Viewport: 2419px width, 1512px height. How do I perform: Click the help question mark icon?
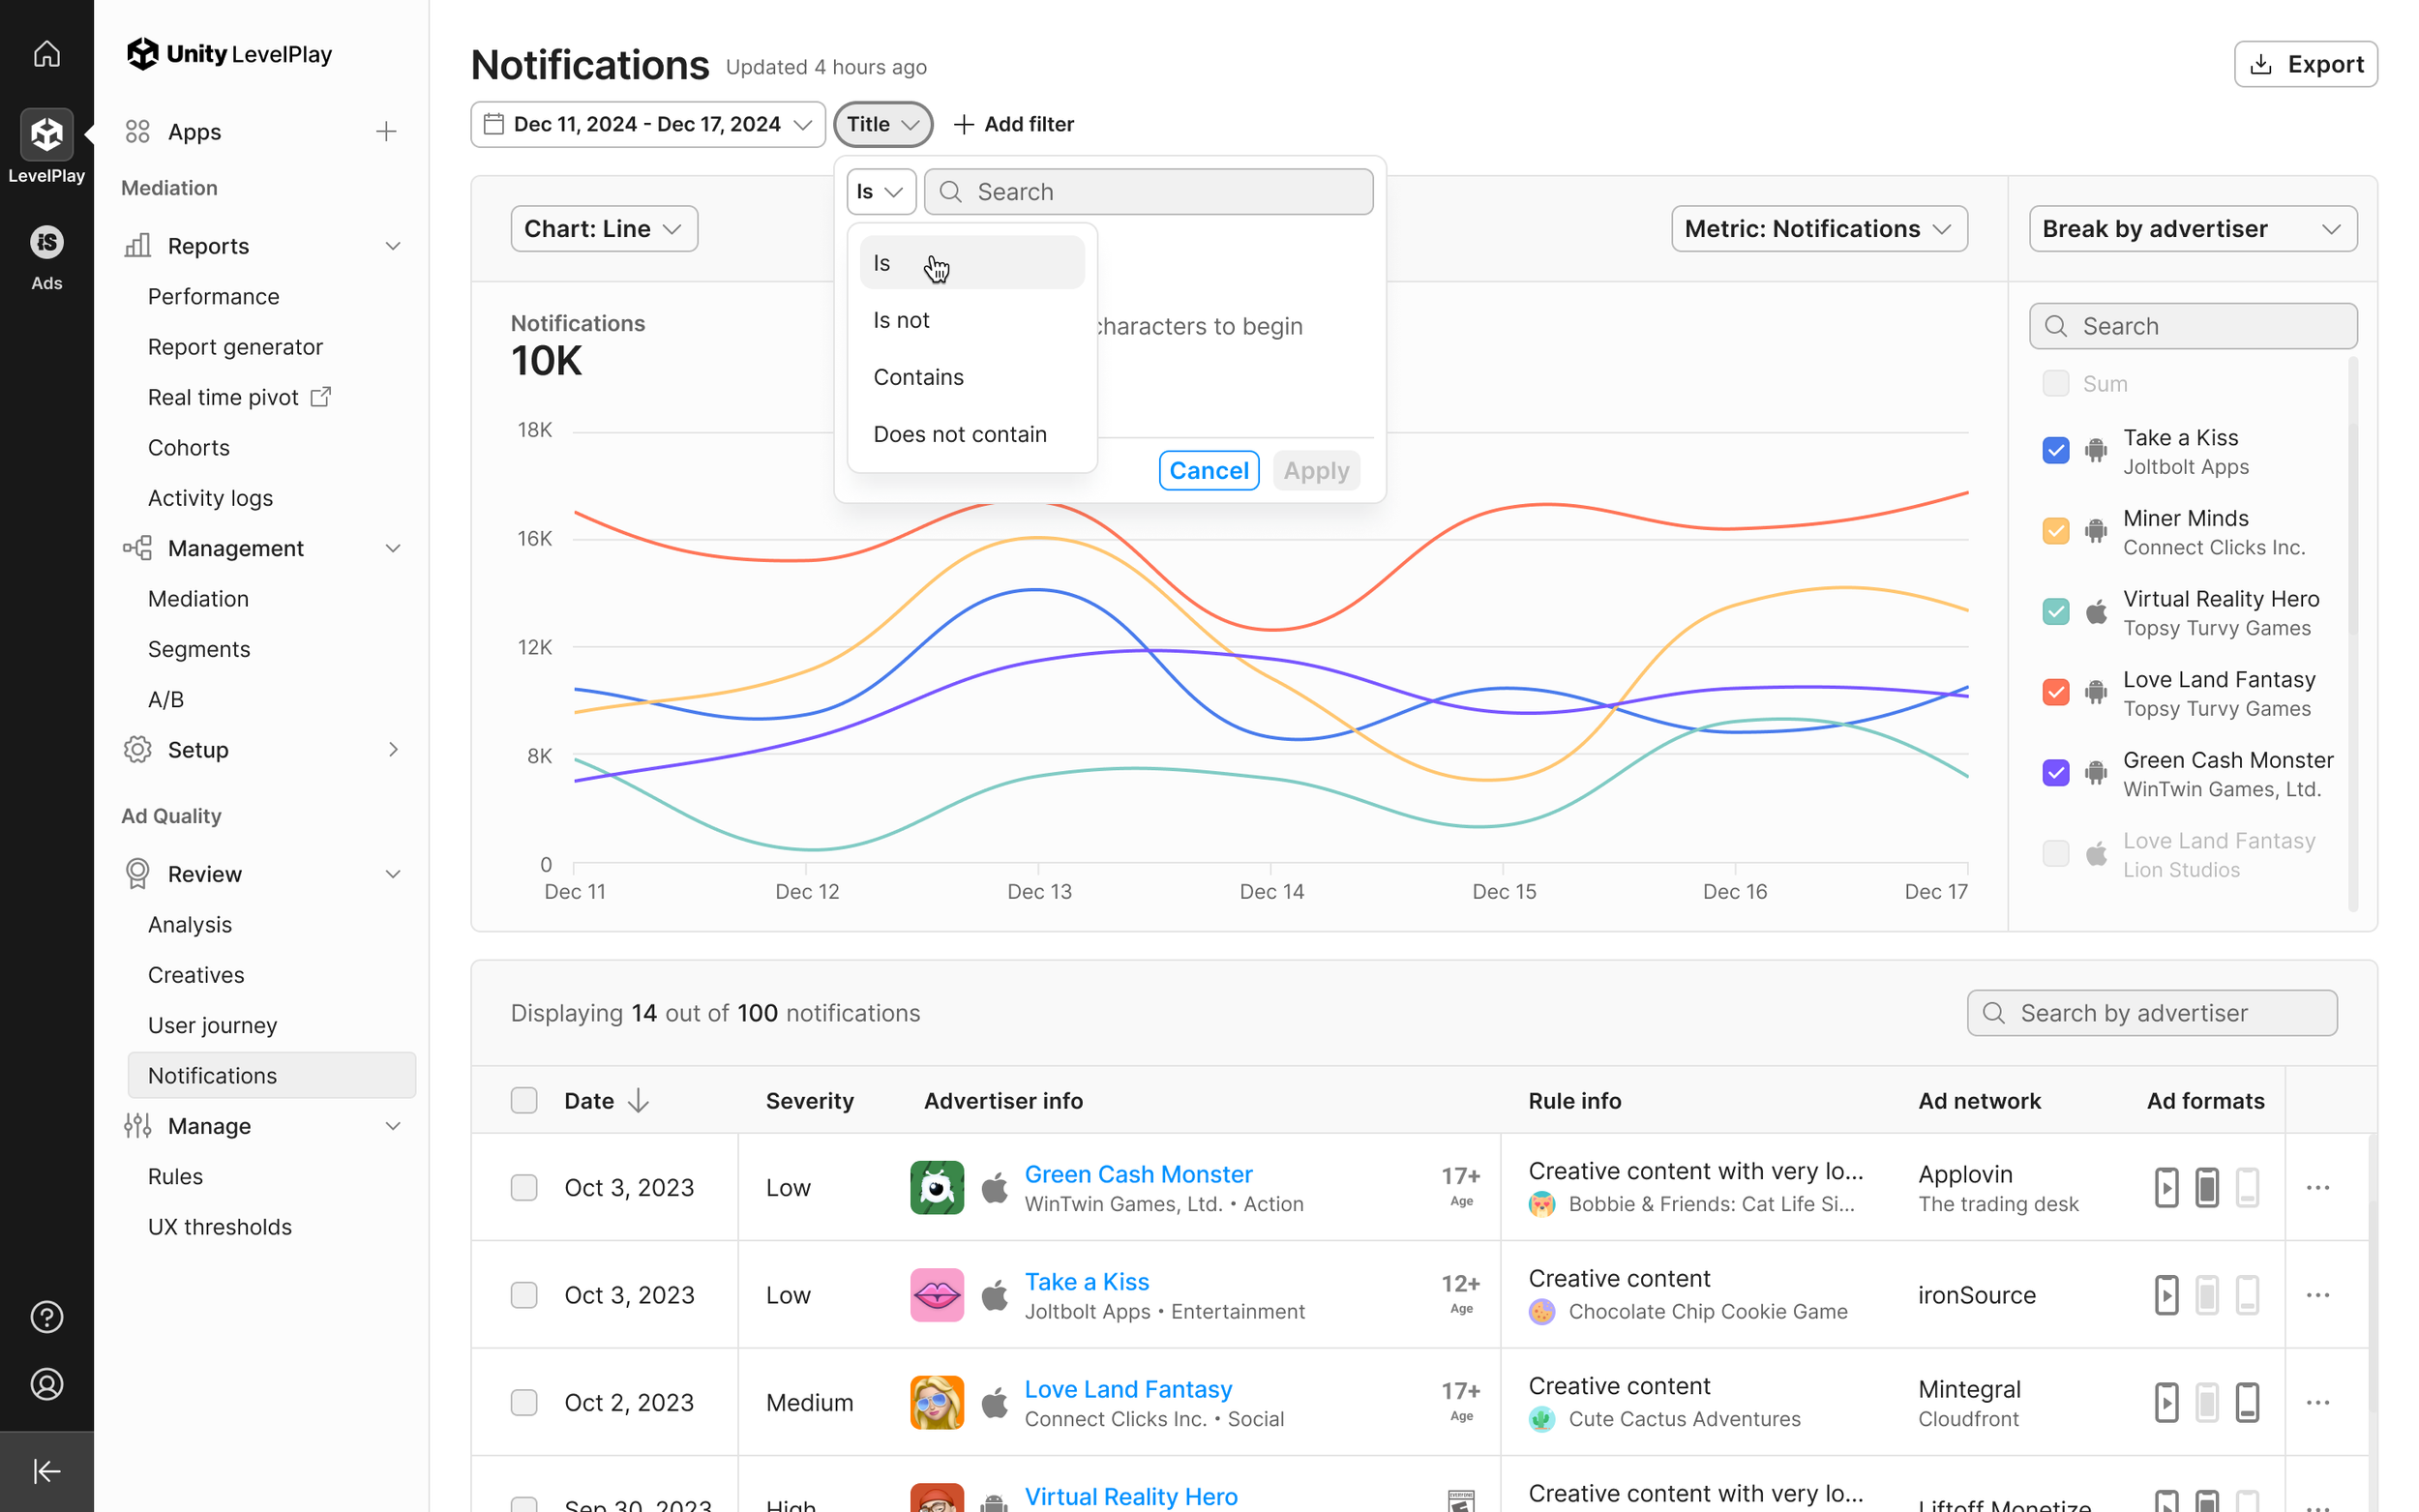46,1317
